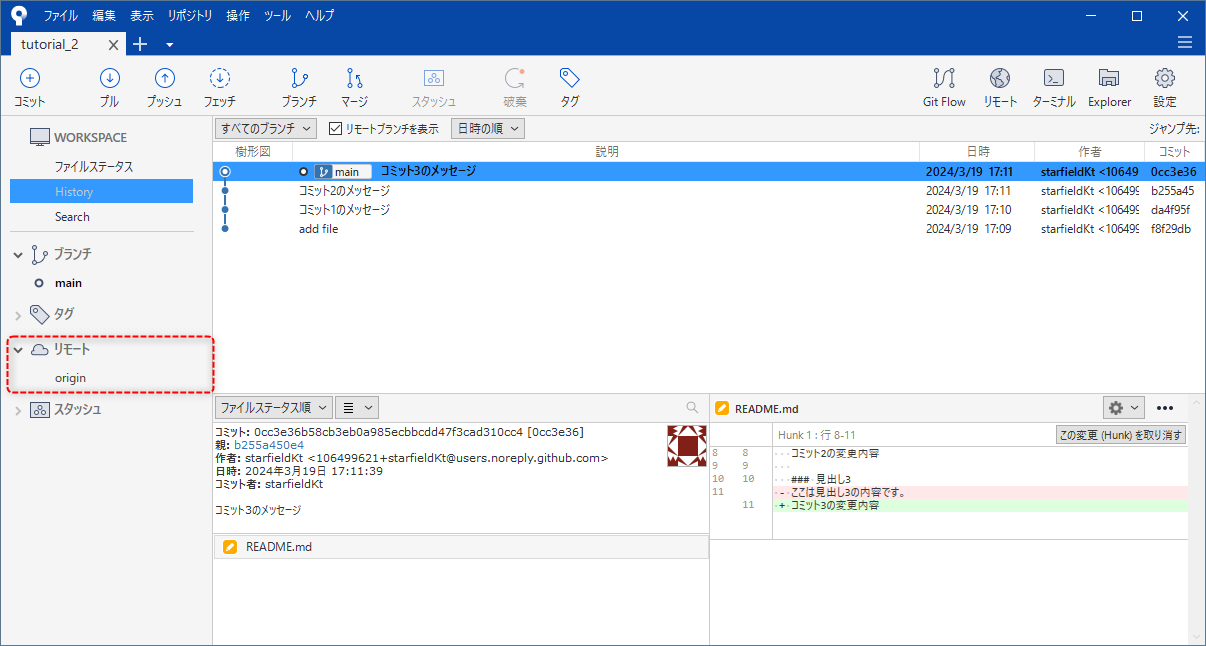1206x646 pixels.
Task: Select commit 'コミット3のメッセージ' row
Action: (709, 171)
